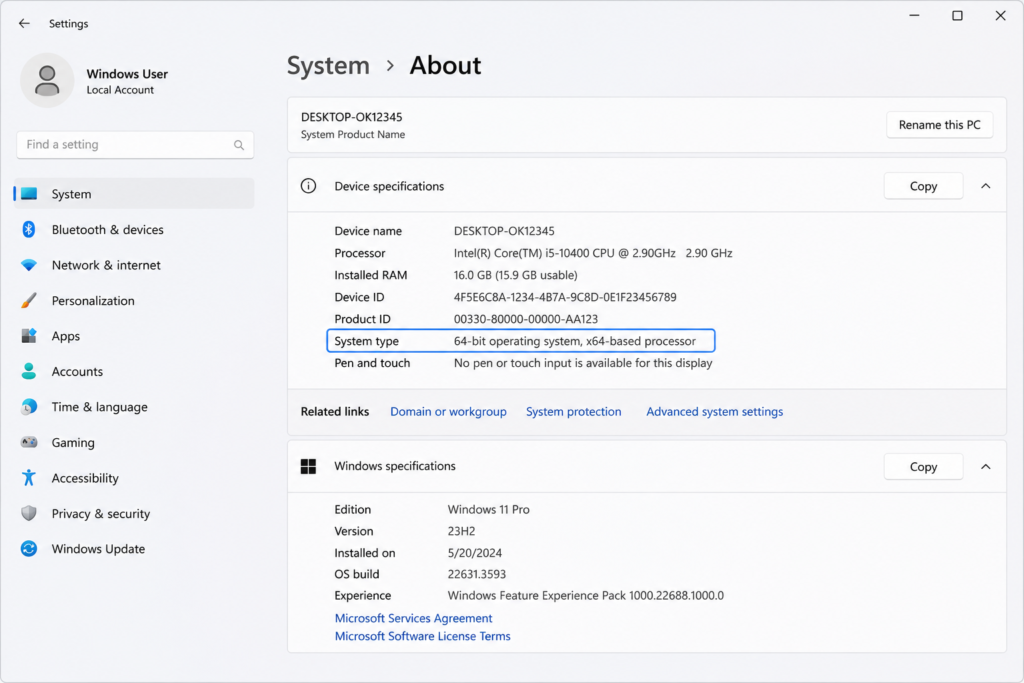
Task: Click Rename this PC button
Action: click(x=939, y=125)
